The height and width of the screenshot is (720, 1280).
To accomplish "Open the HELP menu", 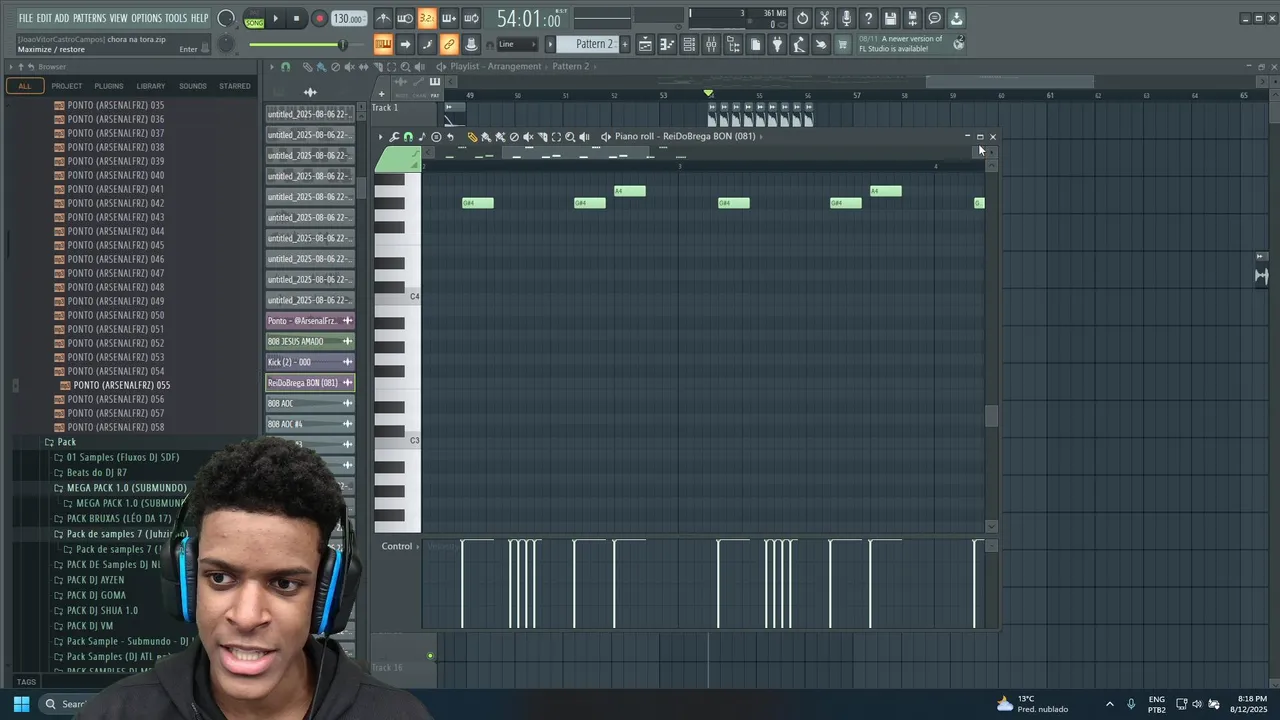I will click(199, 18).
